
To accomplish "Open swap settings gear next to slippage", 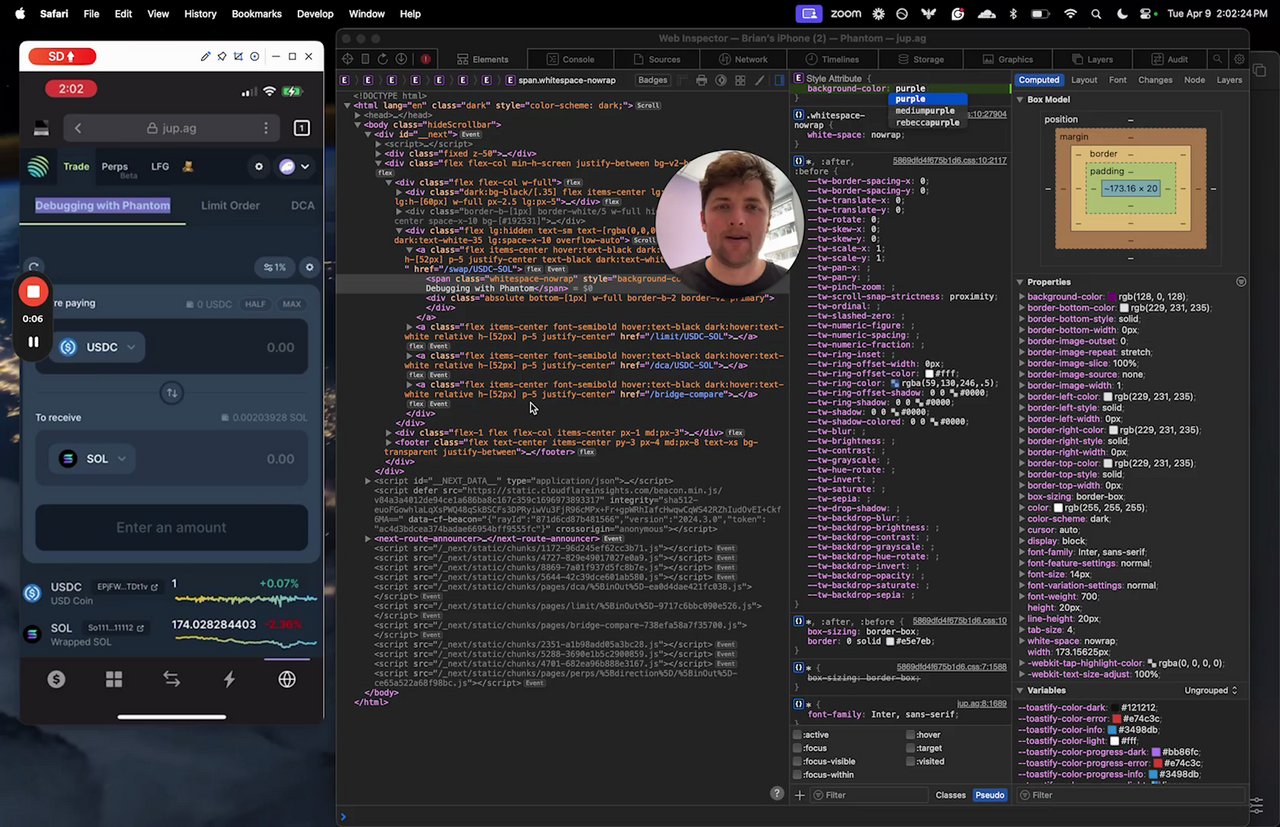I will tap(309, 267).
